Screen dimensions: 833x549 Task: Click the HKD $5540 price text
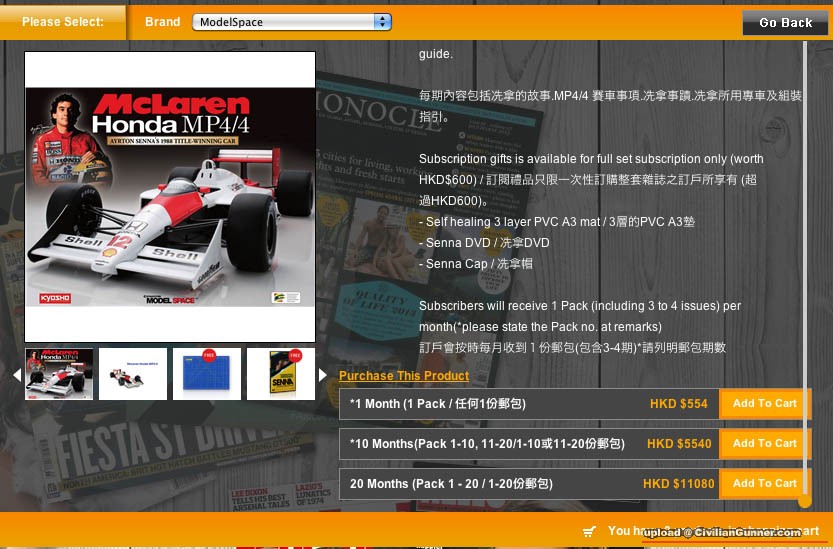679,444
